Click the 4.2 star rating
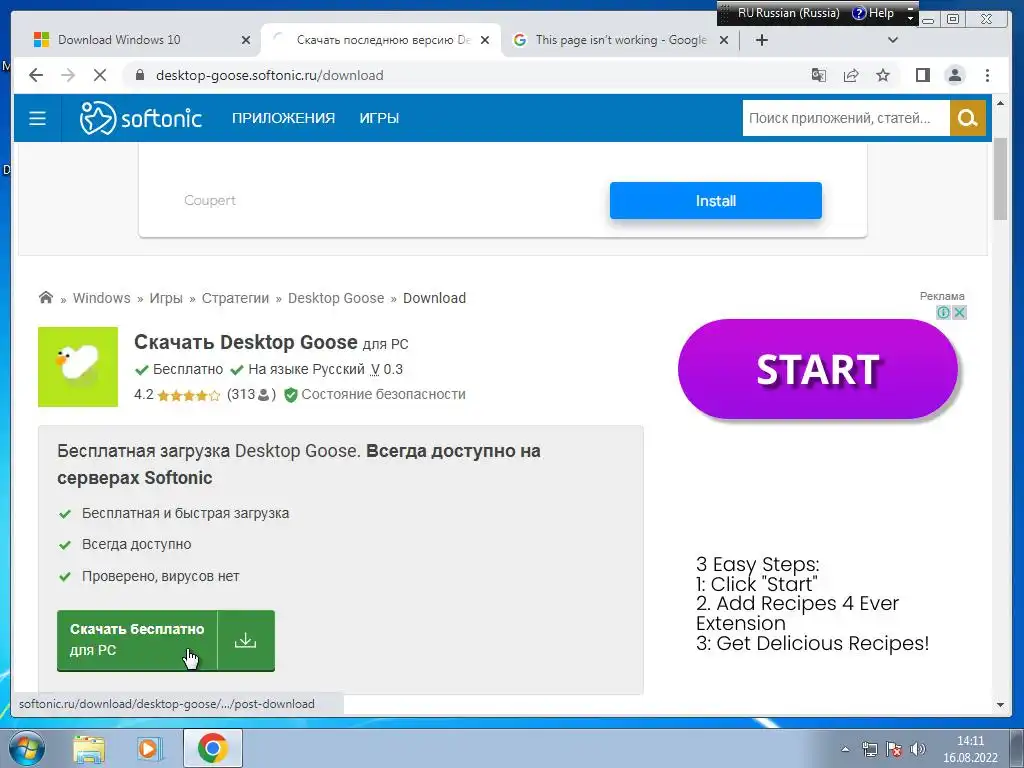 [x=177, y=394]
